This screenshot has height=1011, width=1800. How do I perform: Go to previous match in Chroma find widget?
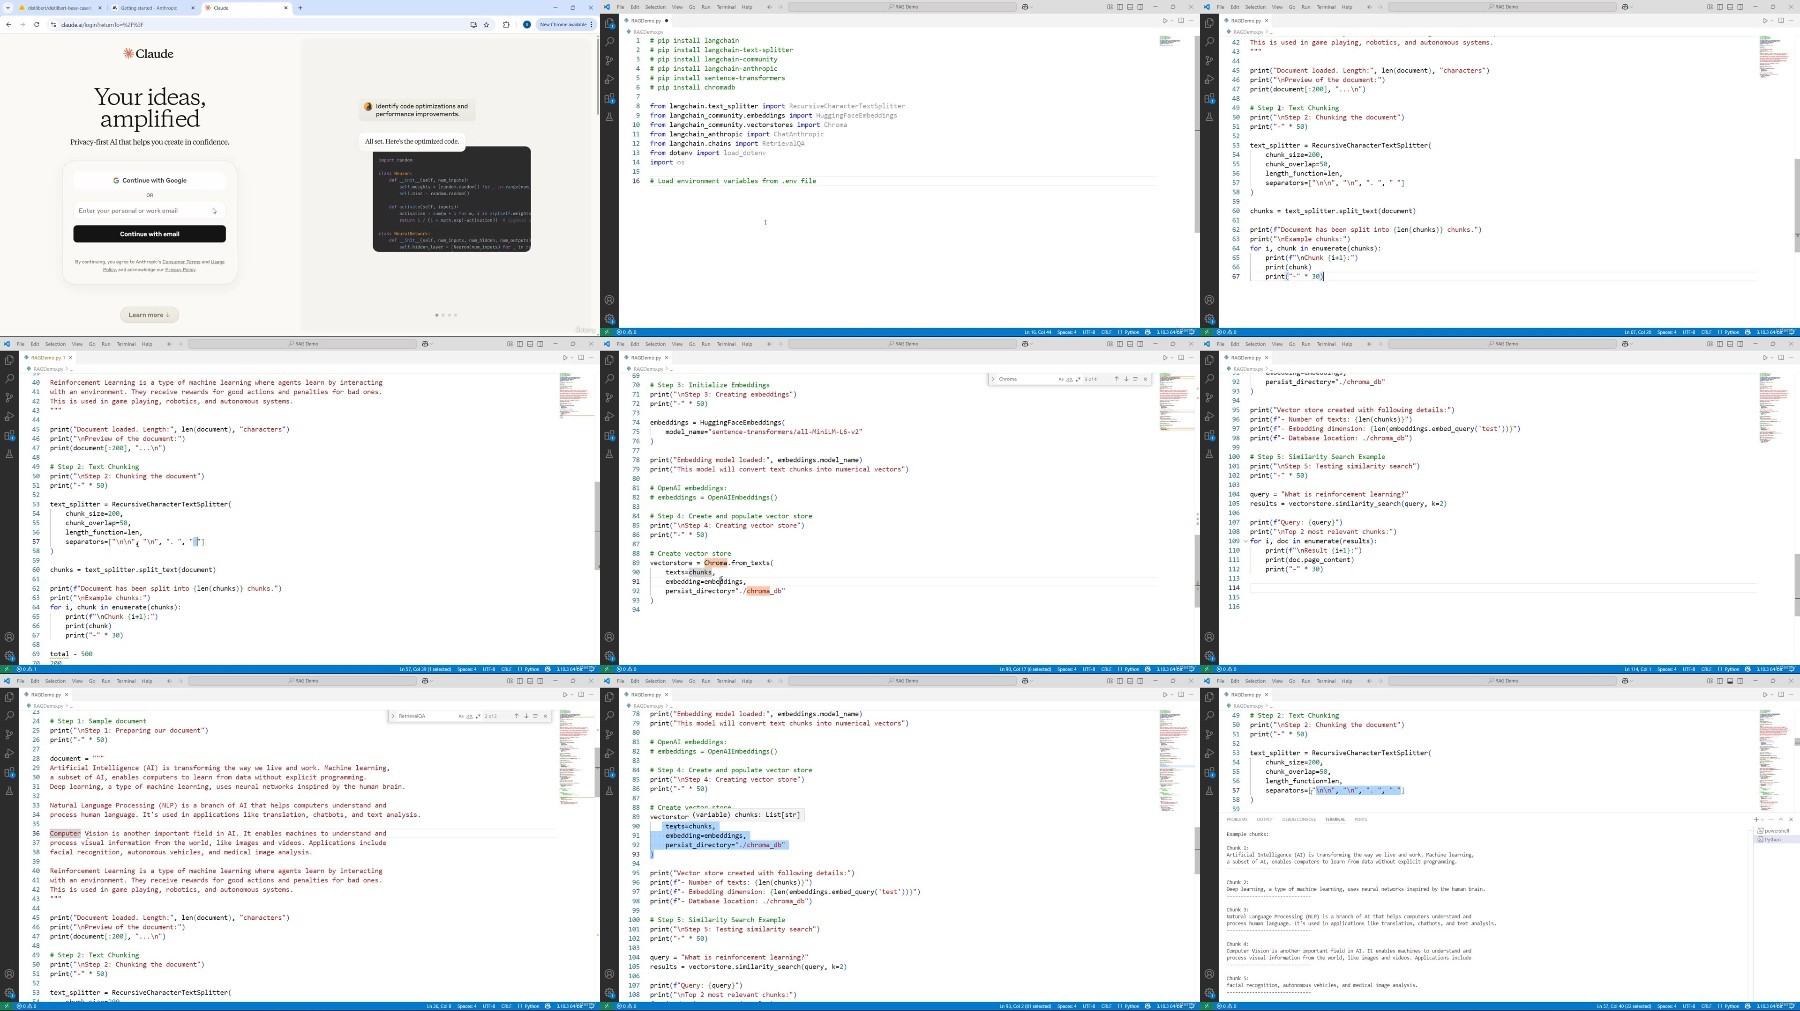tap(1116, 379)
